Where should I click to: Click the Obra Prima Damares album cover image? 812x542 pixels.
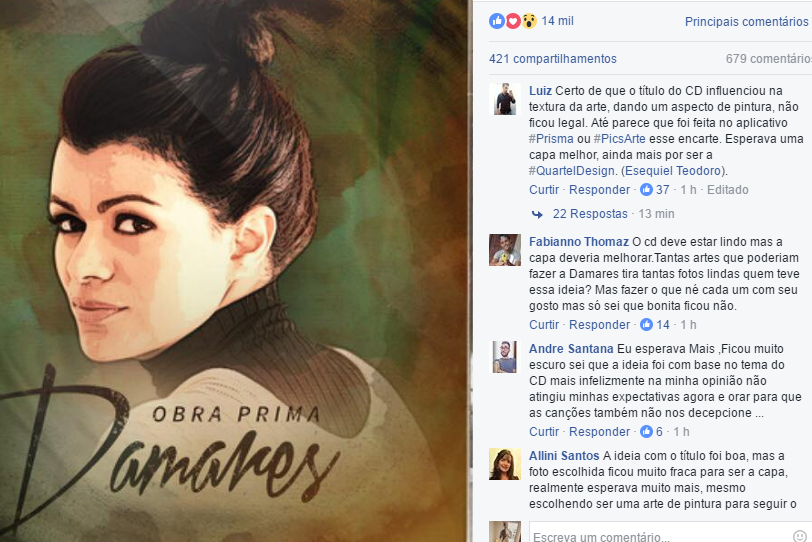coord(233,271)
